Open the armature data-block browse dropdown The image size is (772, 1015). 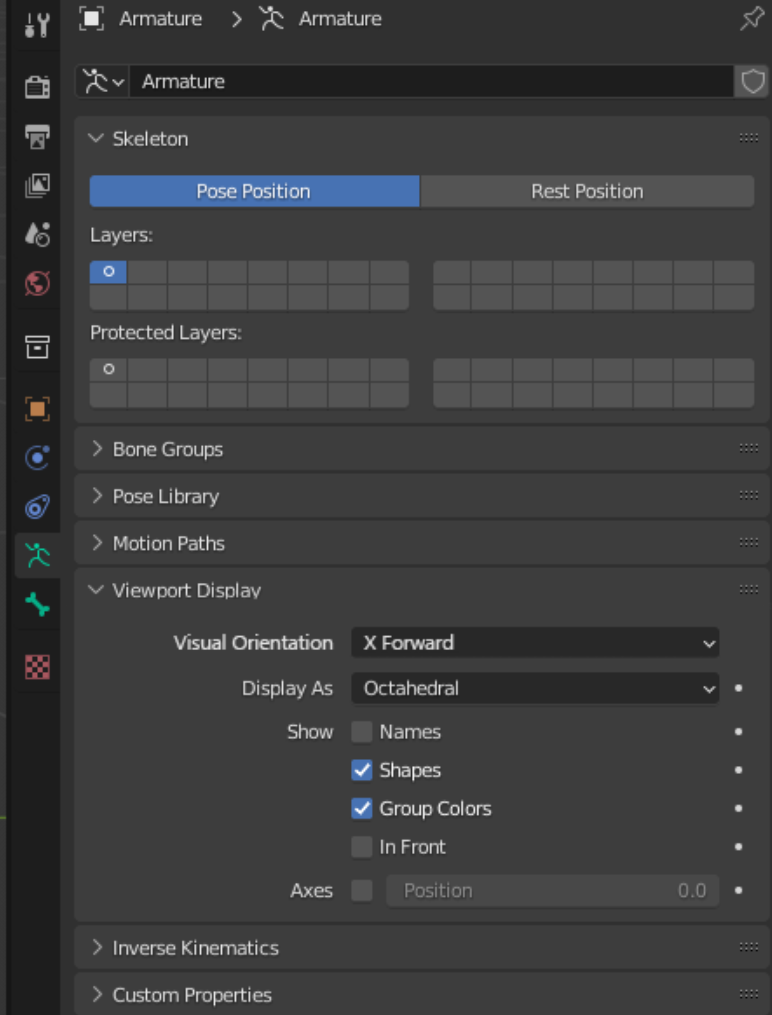102,82
